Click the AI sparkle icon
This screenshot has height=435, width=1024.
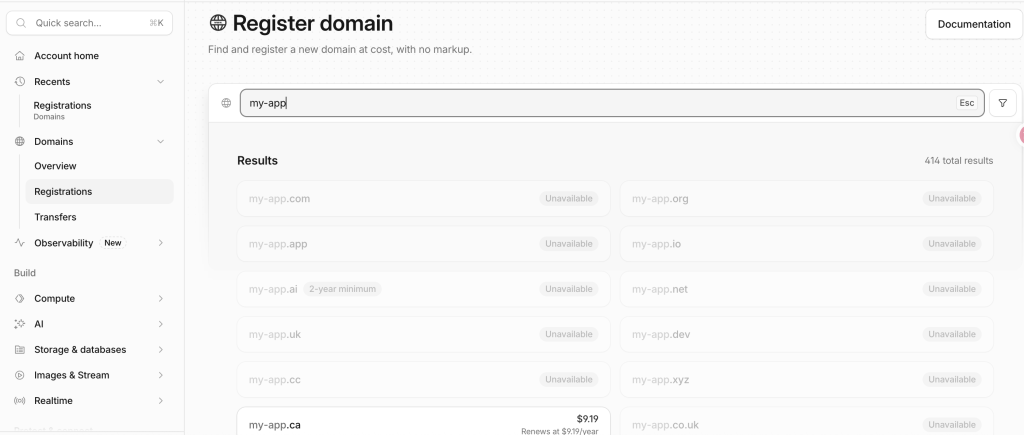click(x=20, y=324)
